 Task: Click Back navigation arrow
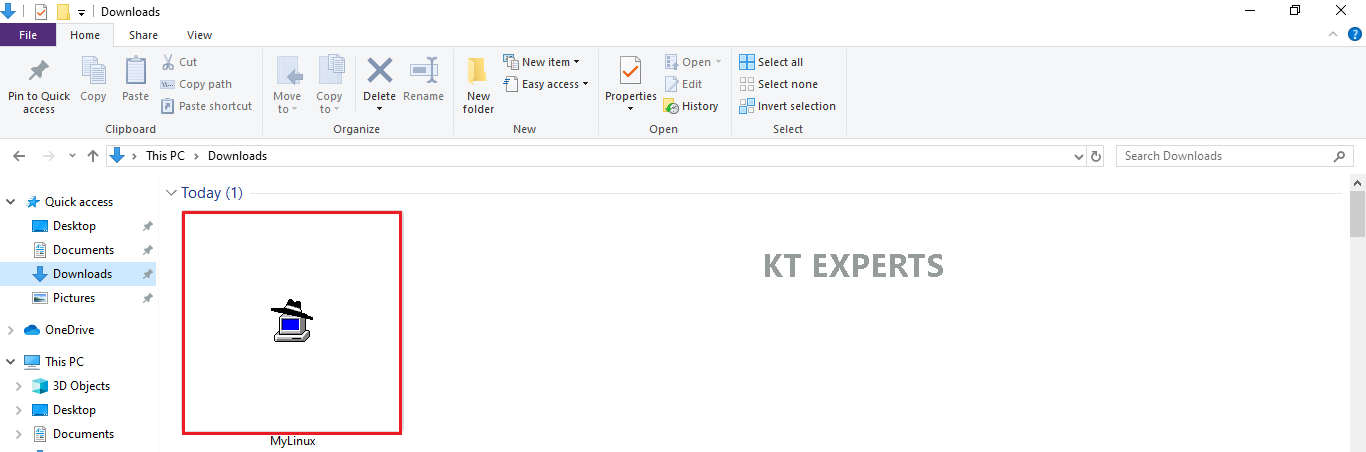[x=19, y=156]
